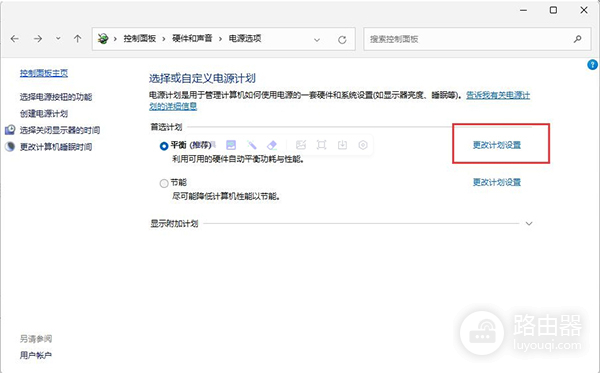Open 更改计算机睡眠时间 in the sidebar

56,147
